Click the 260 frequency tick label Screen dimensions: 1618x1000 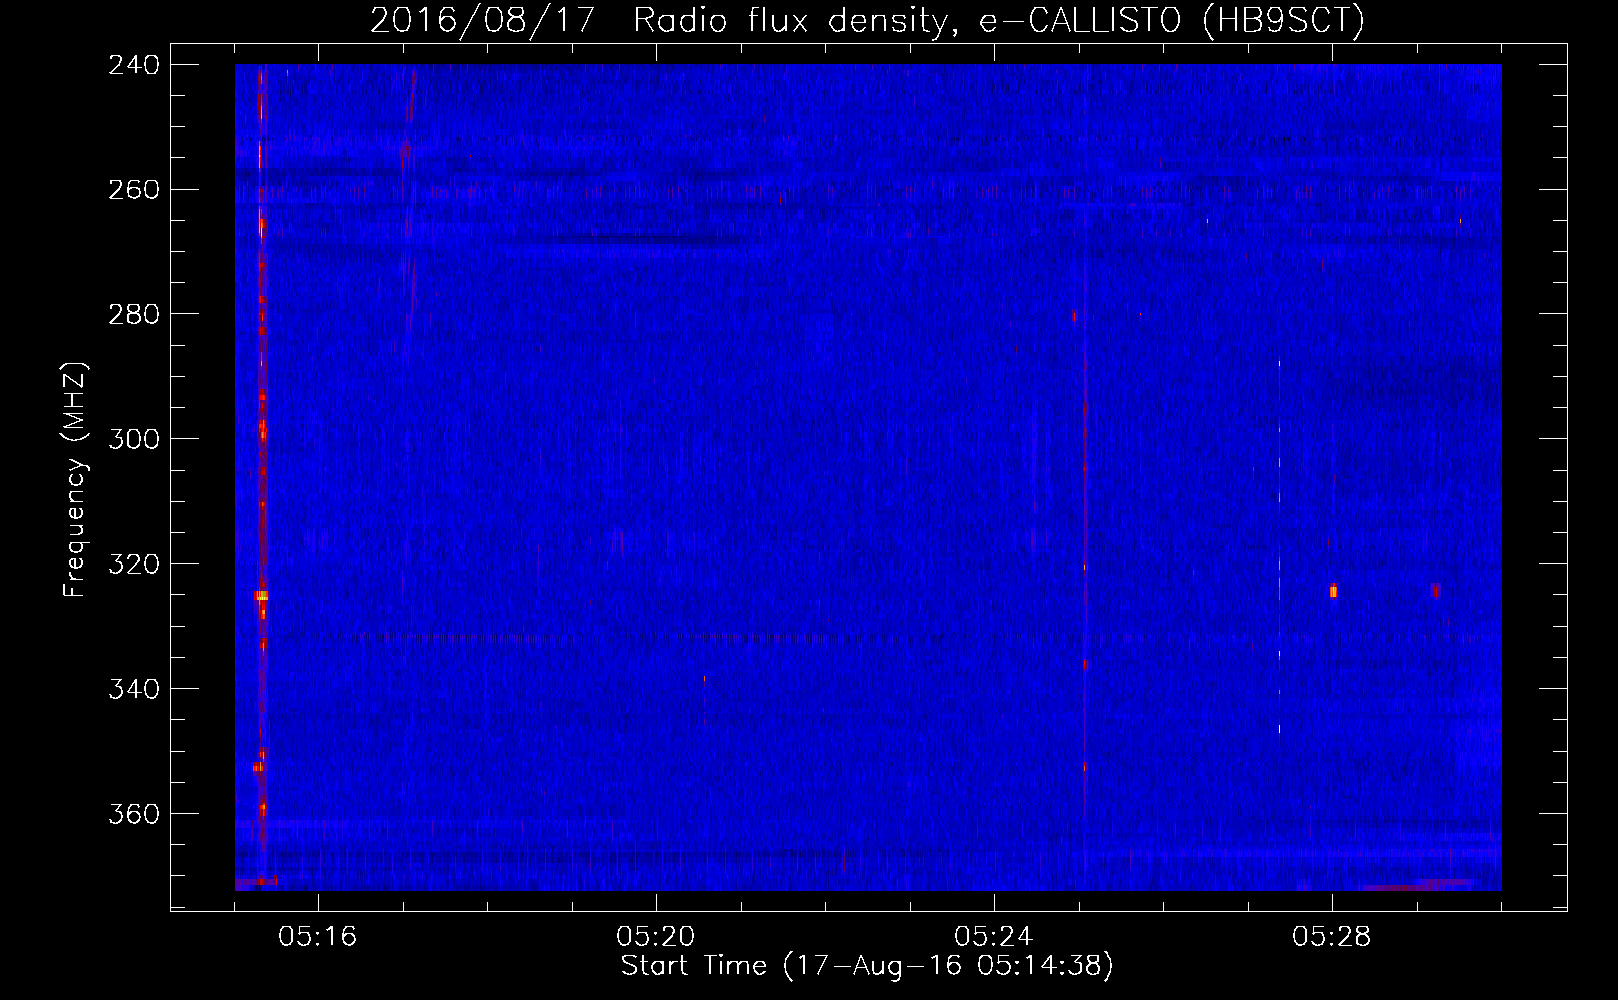tap(133, 190)
